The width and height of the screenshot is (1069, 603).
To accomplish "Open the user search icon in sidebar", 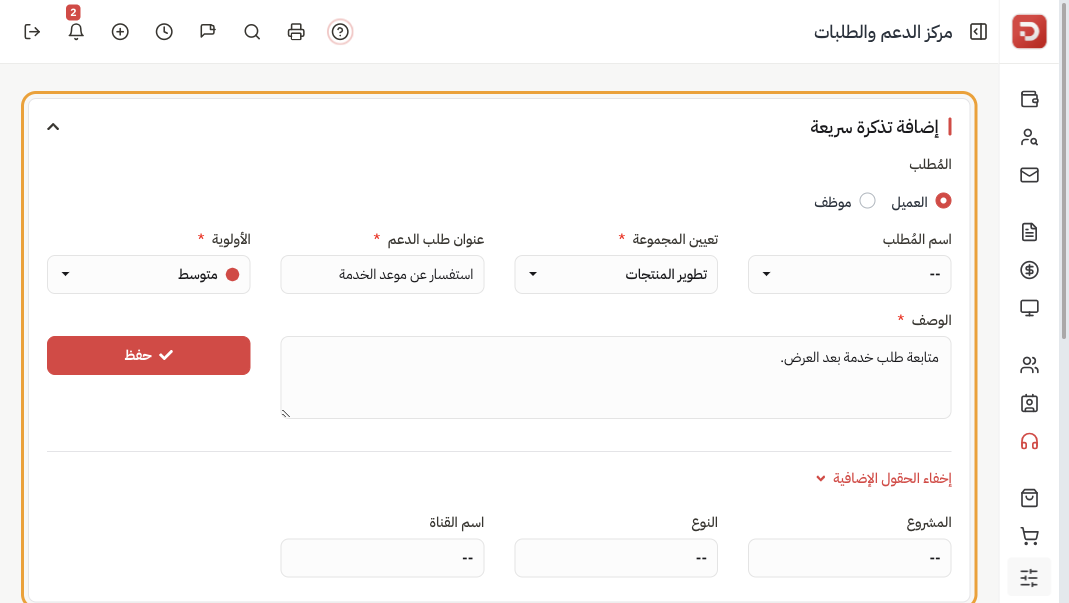I will point(1029,137).
